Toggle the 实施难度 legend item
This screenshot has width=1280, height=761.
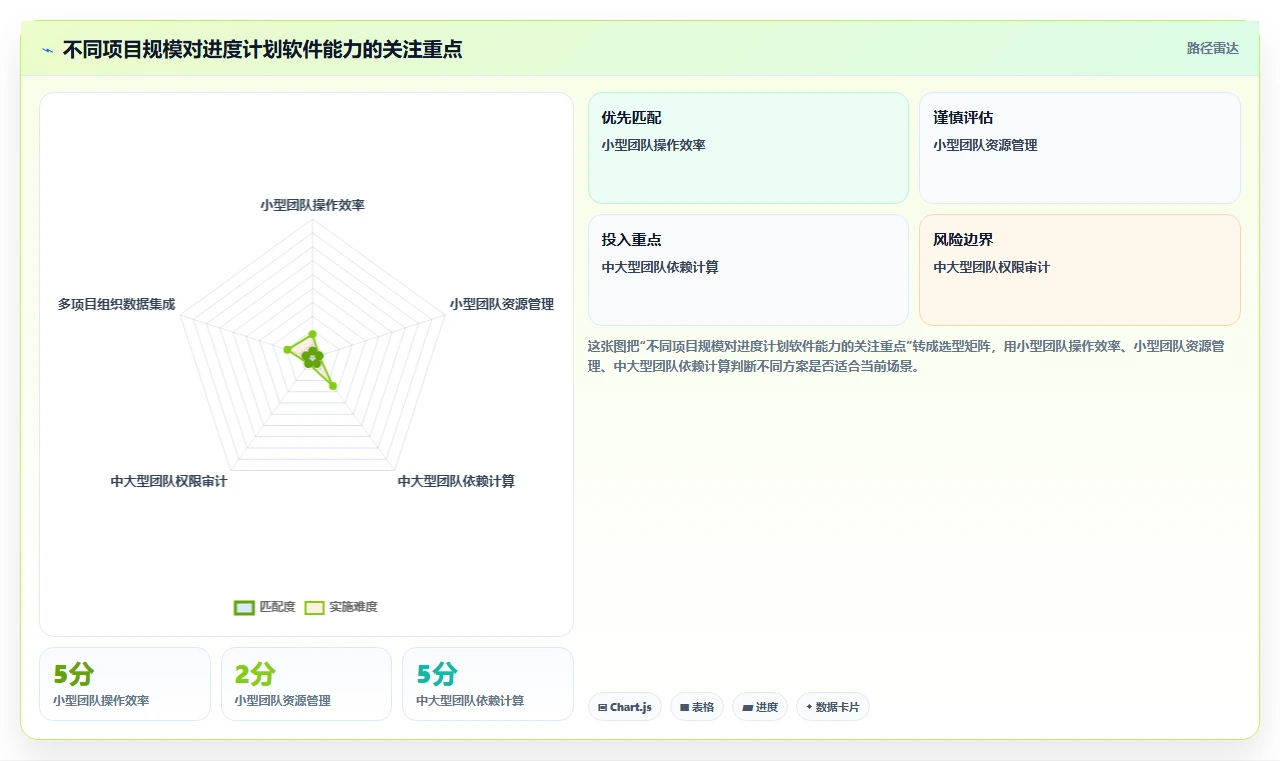click(341, 607)
